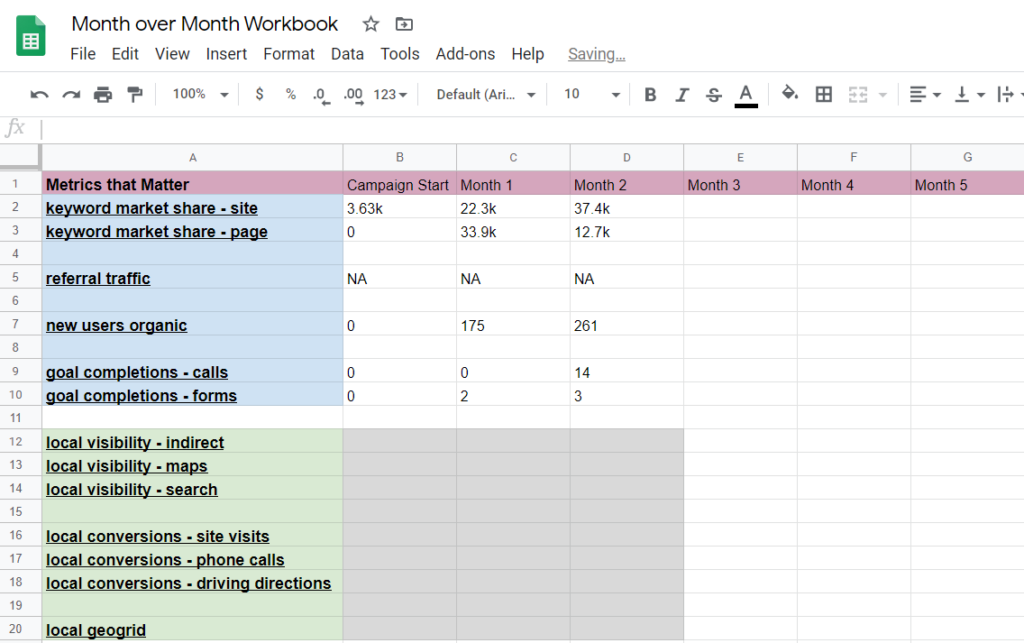
Task: Format selection as currency with dollar button
Action: click(260, 94)
